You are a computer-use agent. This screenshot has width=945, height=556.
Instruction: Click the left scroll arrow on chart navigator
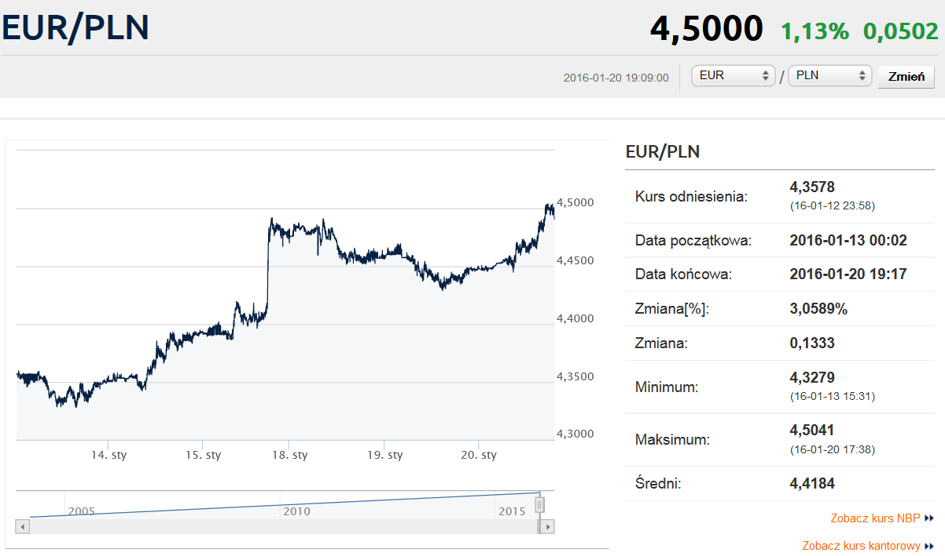click(23, 526)
